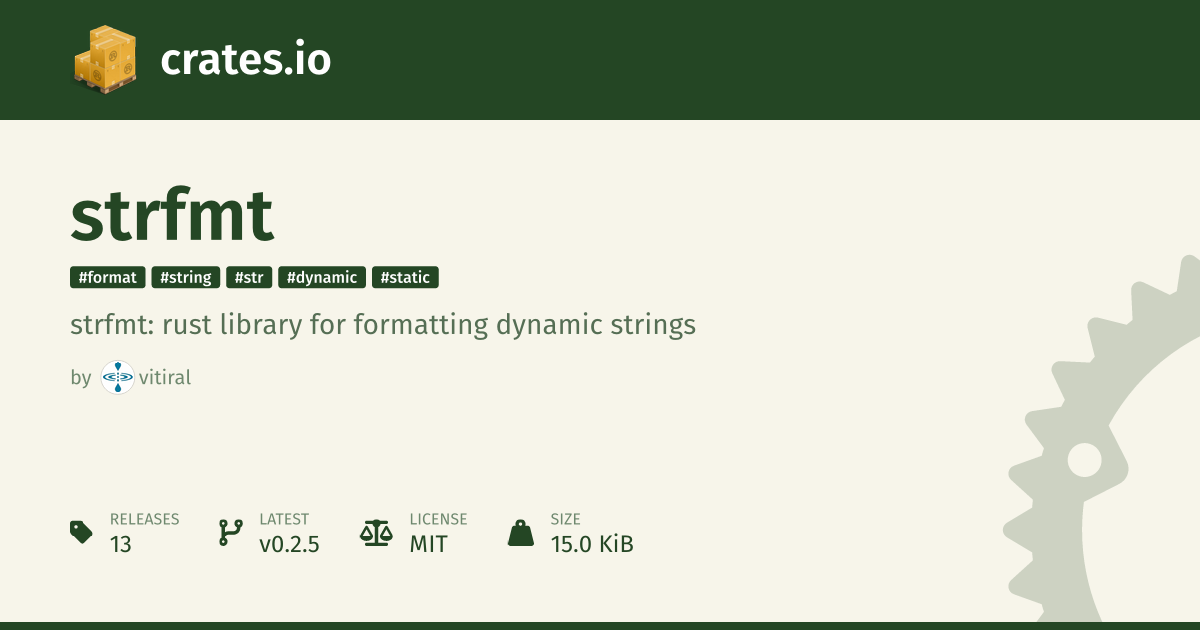
Task: Open the vitiral author name
Action: pos(165,378)
